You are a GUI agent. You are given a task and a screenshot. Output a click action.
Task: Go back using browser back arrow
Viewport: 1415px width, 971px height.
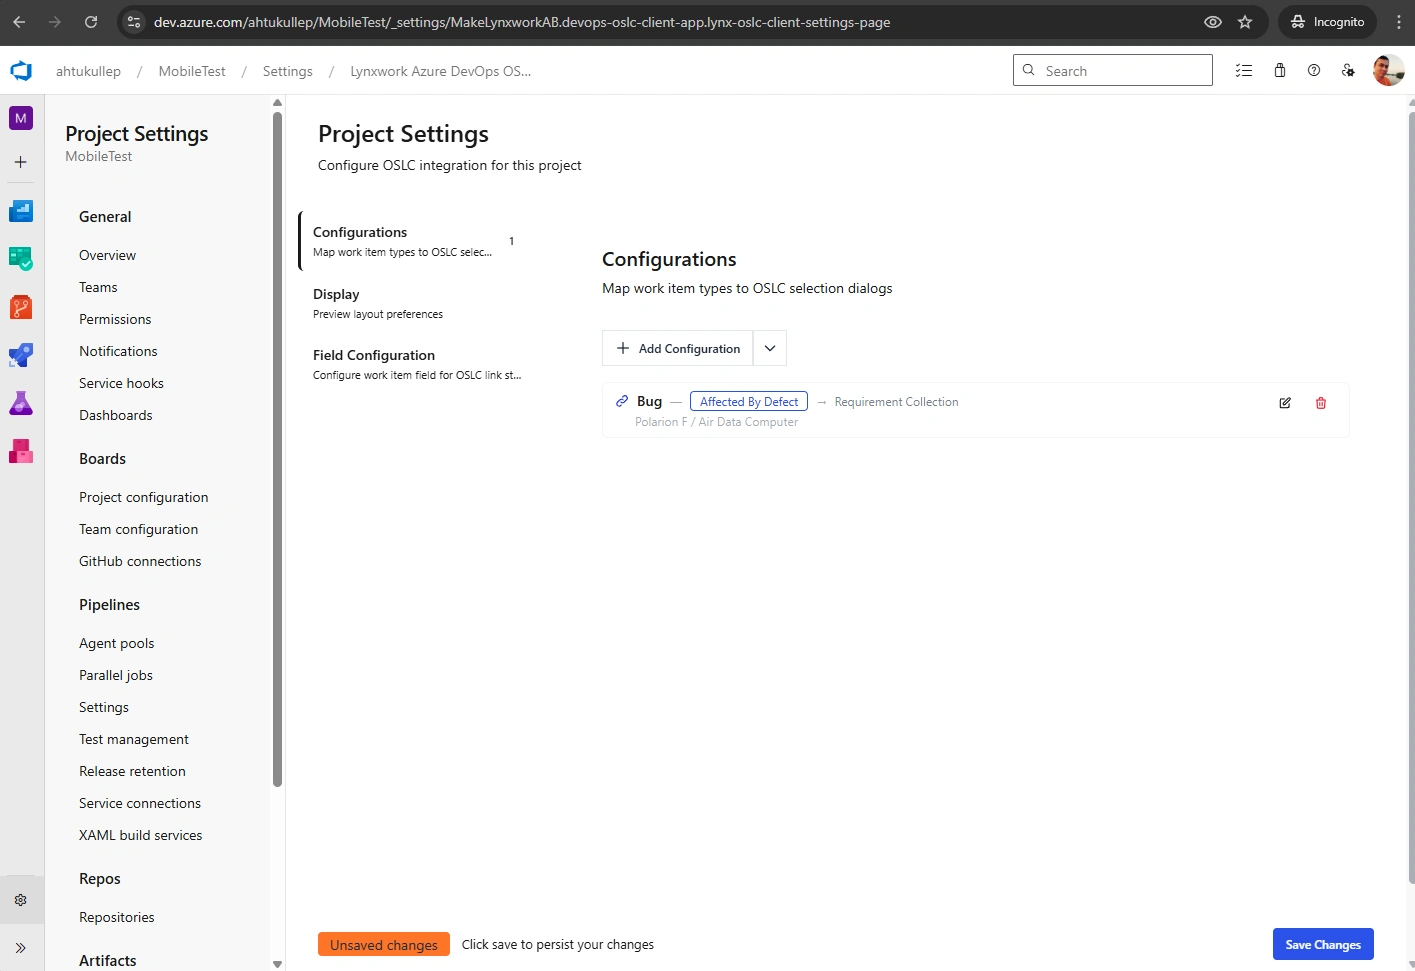pyautogui.click(x=19, y=22)
